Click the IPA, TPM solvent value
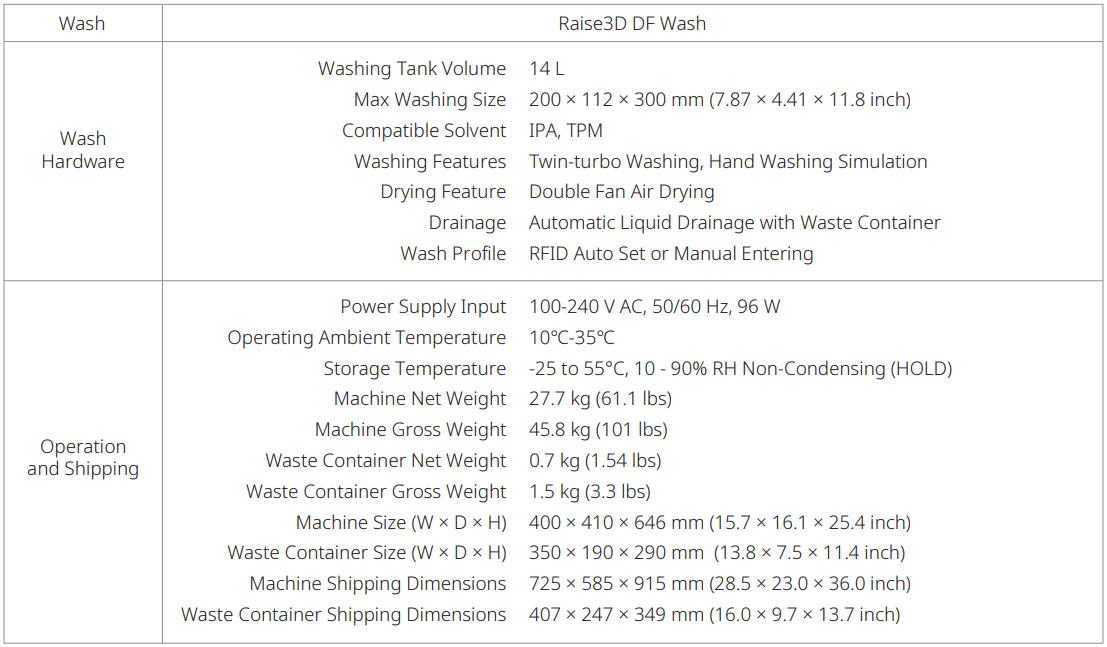The width and height of the screenshot is (1107, 647). (x=565, y=131)
